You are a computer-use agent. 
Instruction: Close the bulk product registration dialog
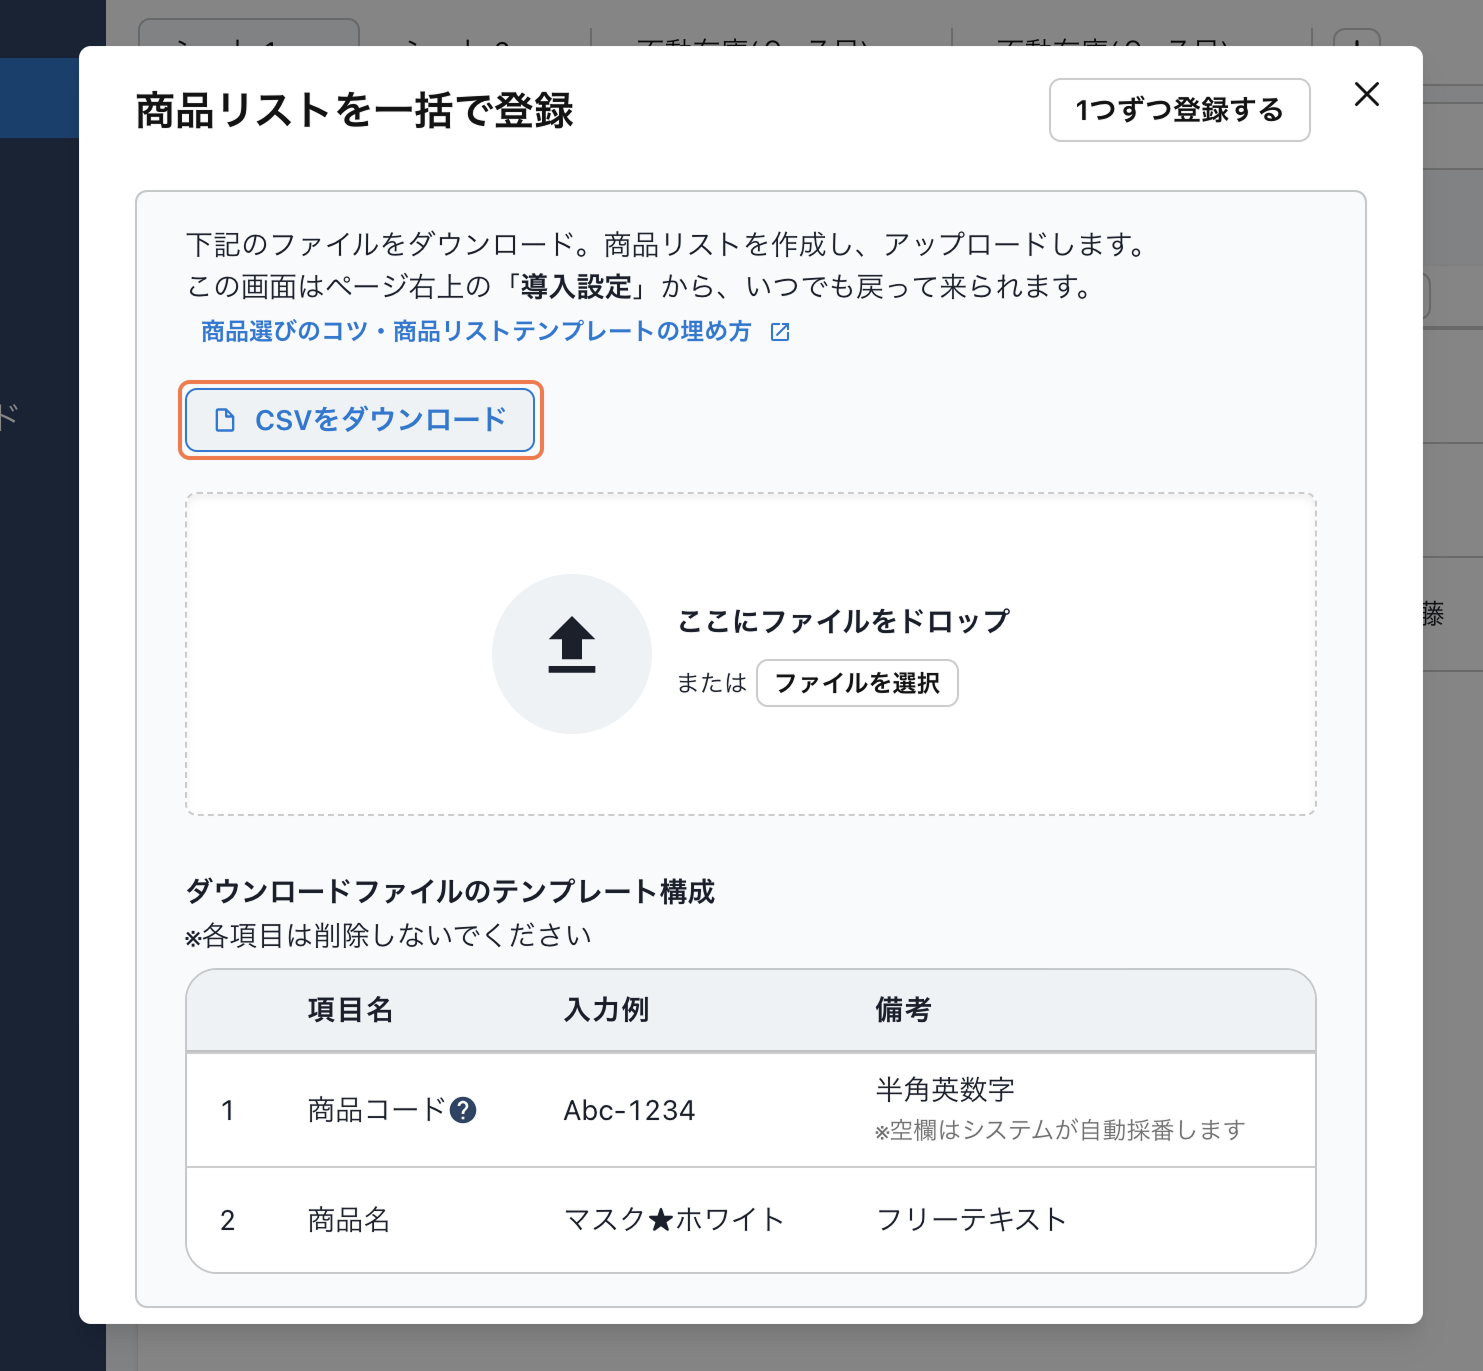(x=1366, y=95)
